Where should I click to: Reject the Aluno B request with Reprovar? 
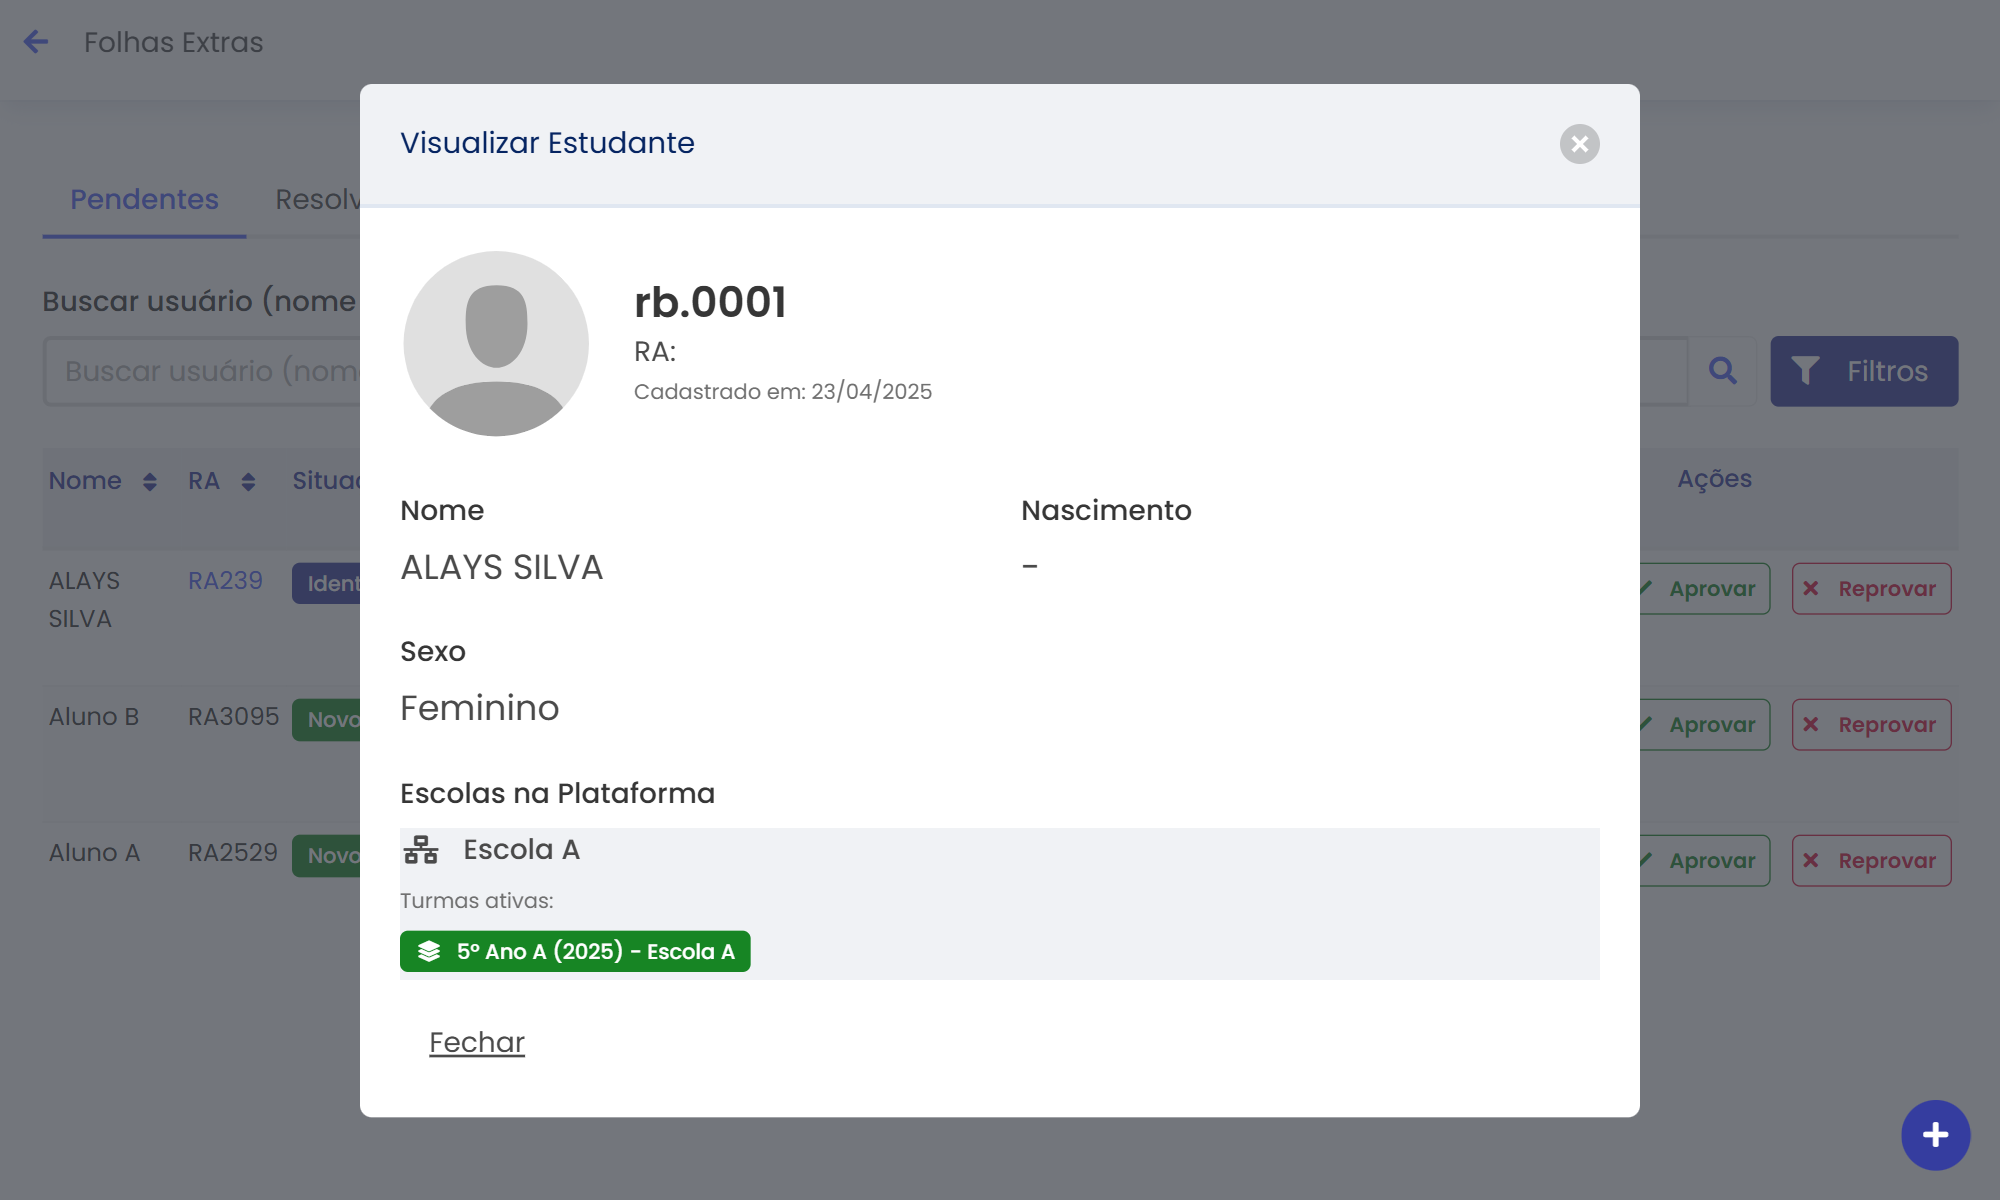(1871, 725)
